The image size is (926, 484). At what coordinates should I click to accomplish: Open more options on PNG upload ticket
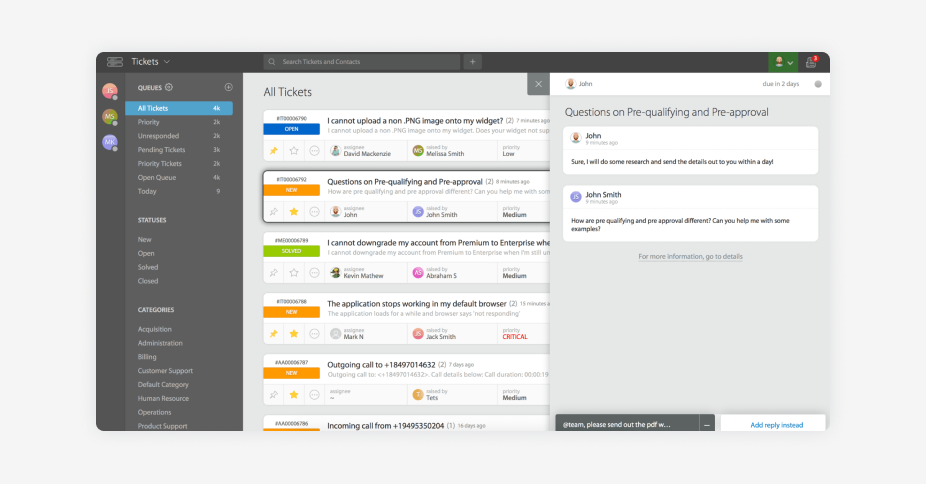pos(314,151)
